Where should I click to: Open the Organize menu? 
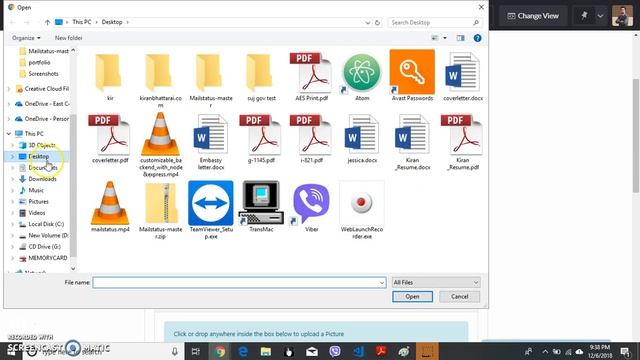click(26, 38)
